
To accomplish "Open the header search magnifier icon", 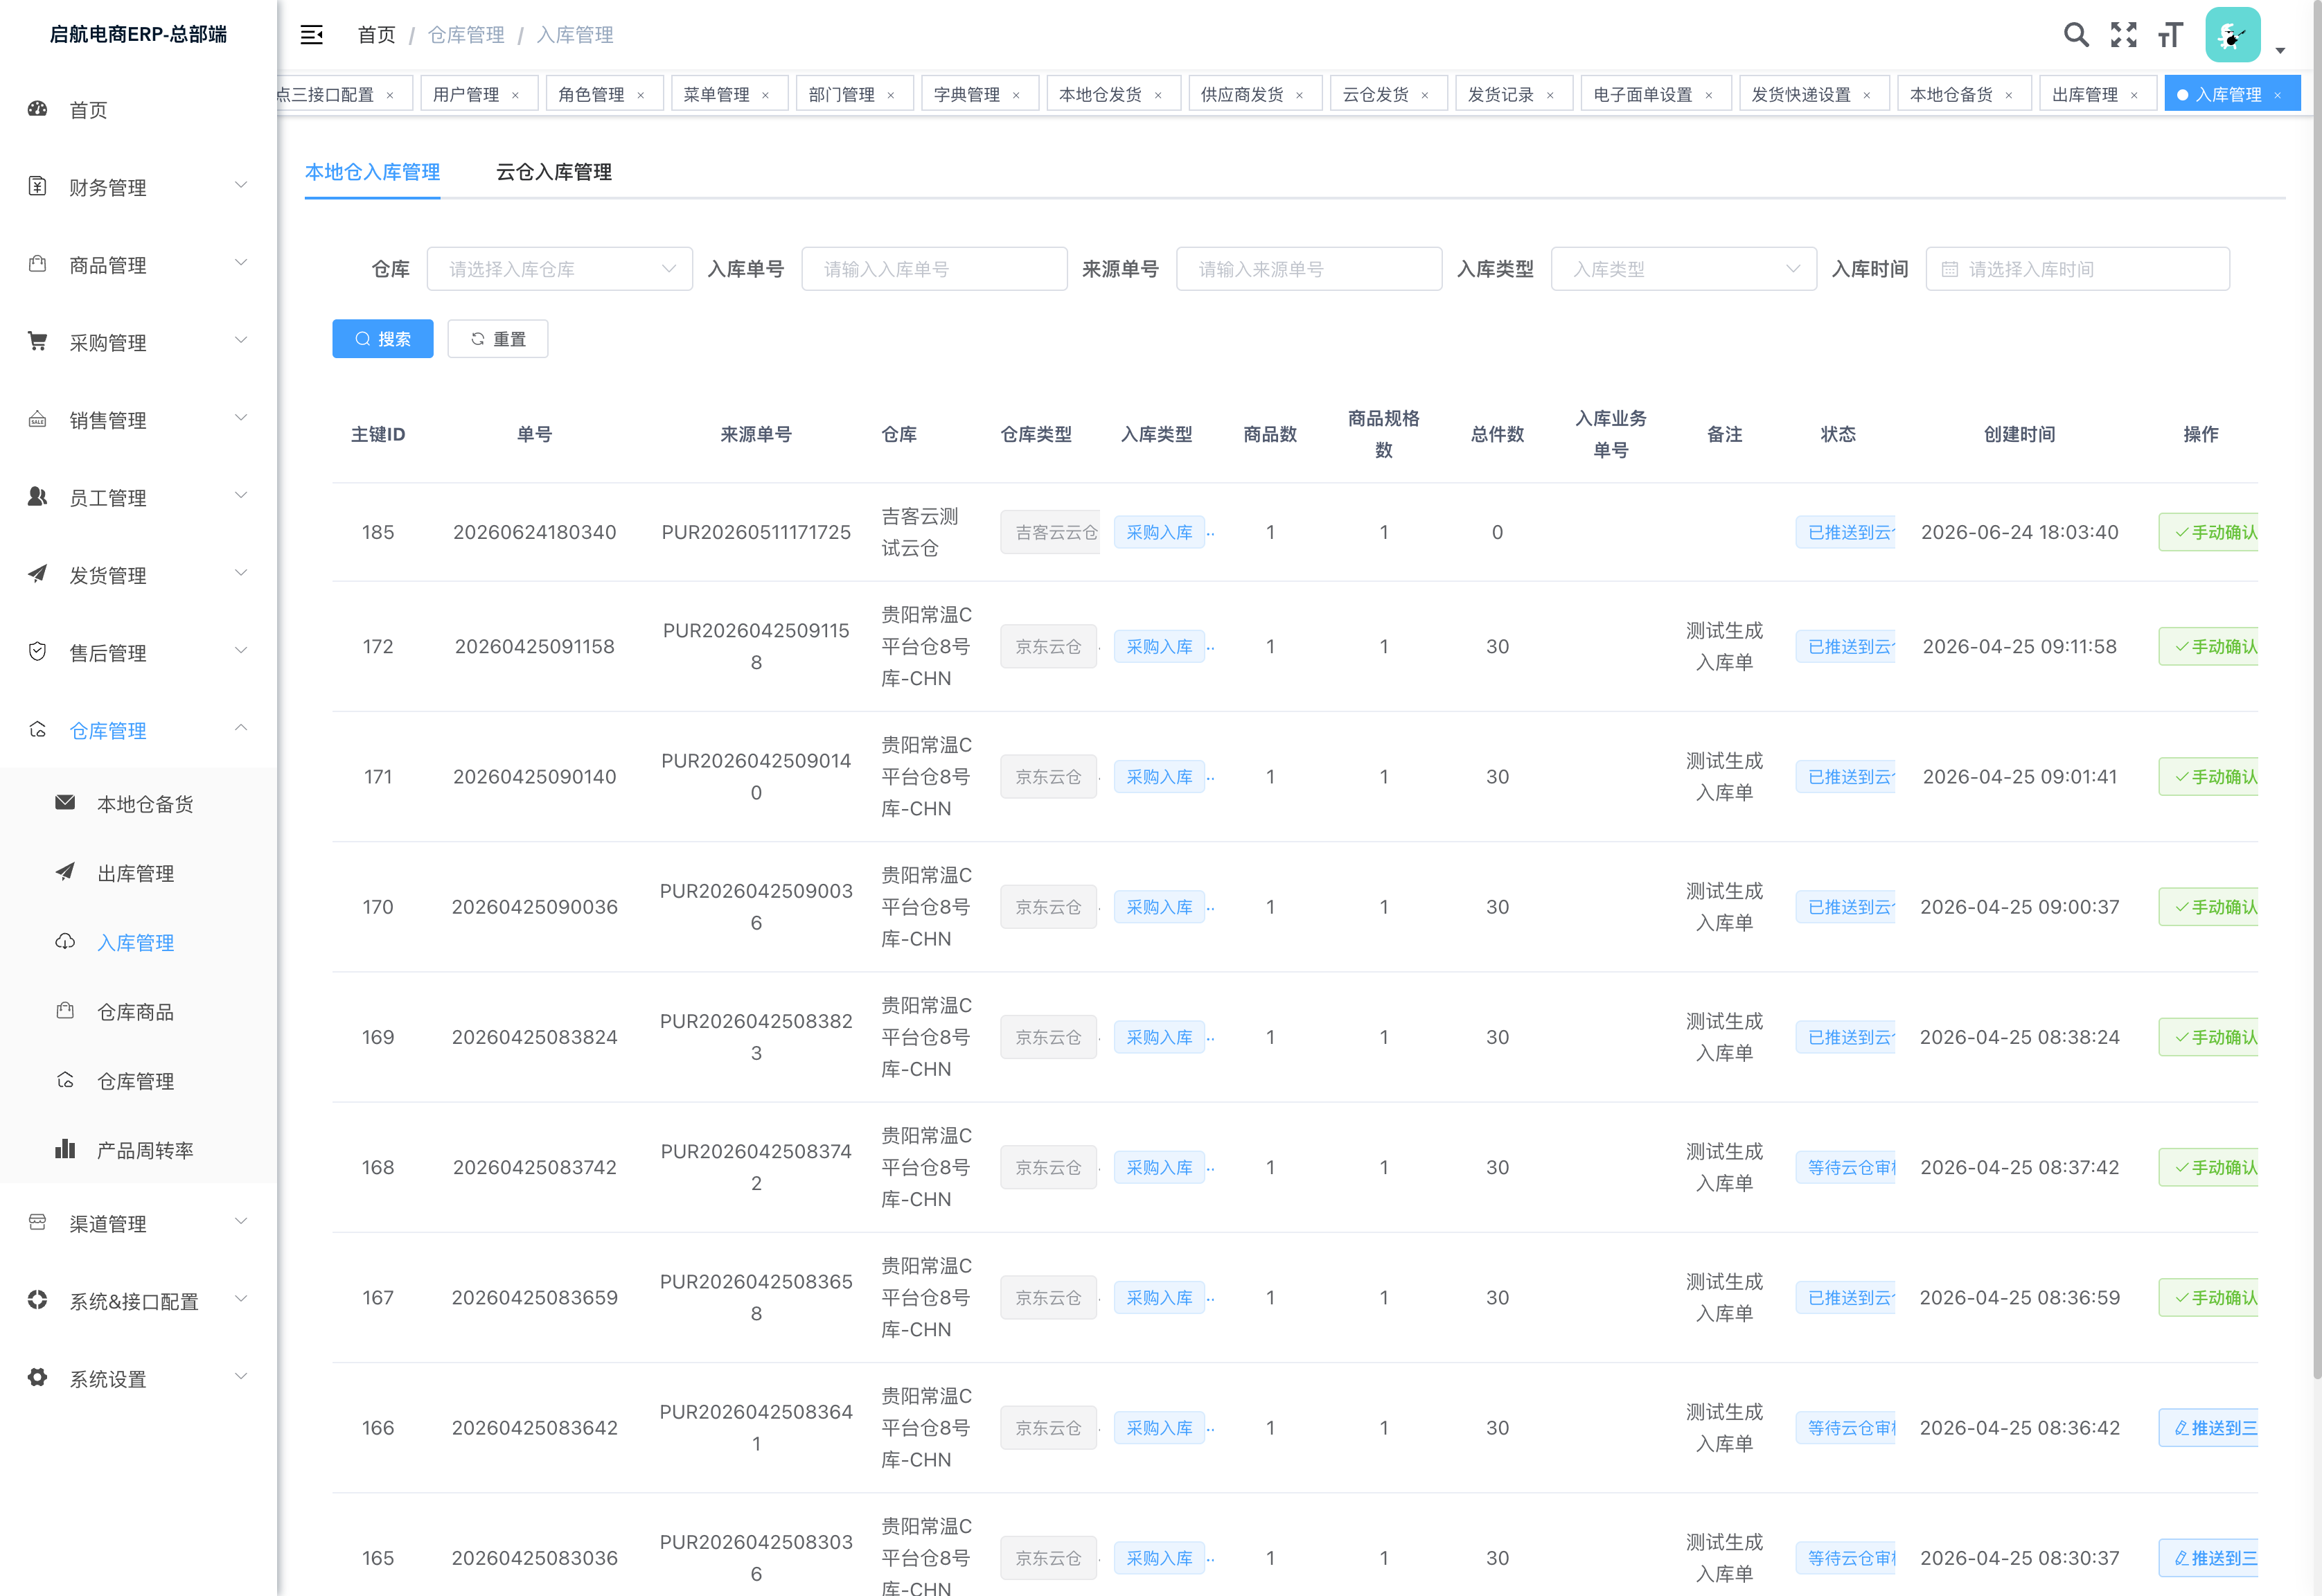I will [x=2076, y=35].
